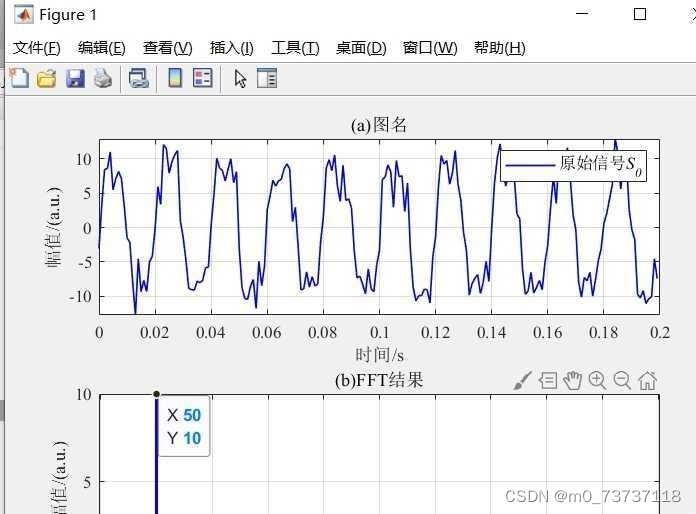Maximize the Figure 1 window
The height and width of the screenshot is (514, 696).
(x=640, y=14)
